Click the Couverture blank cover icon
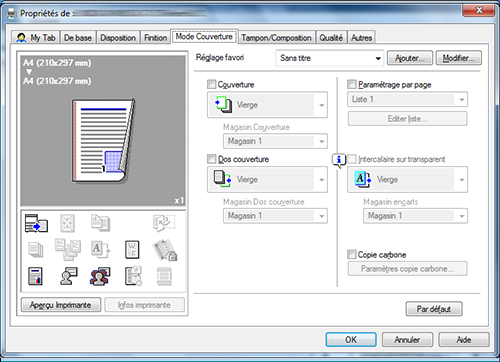Viewport: 500px width, 362px height. coord(224,104)
